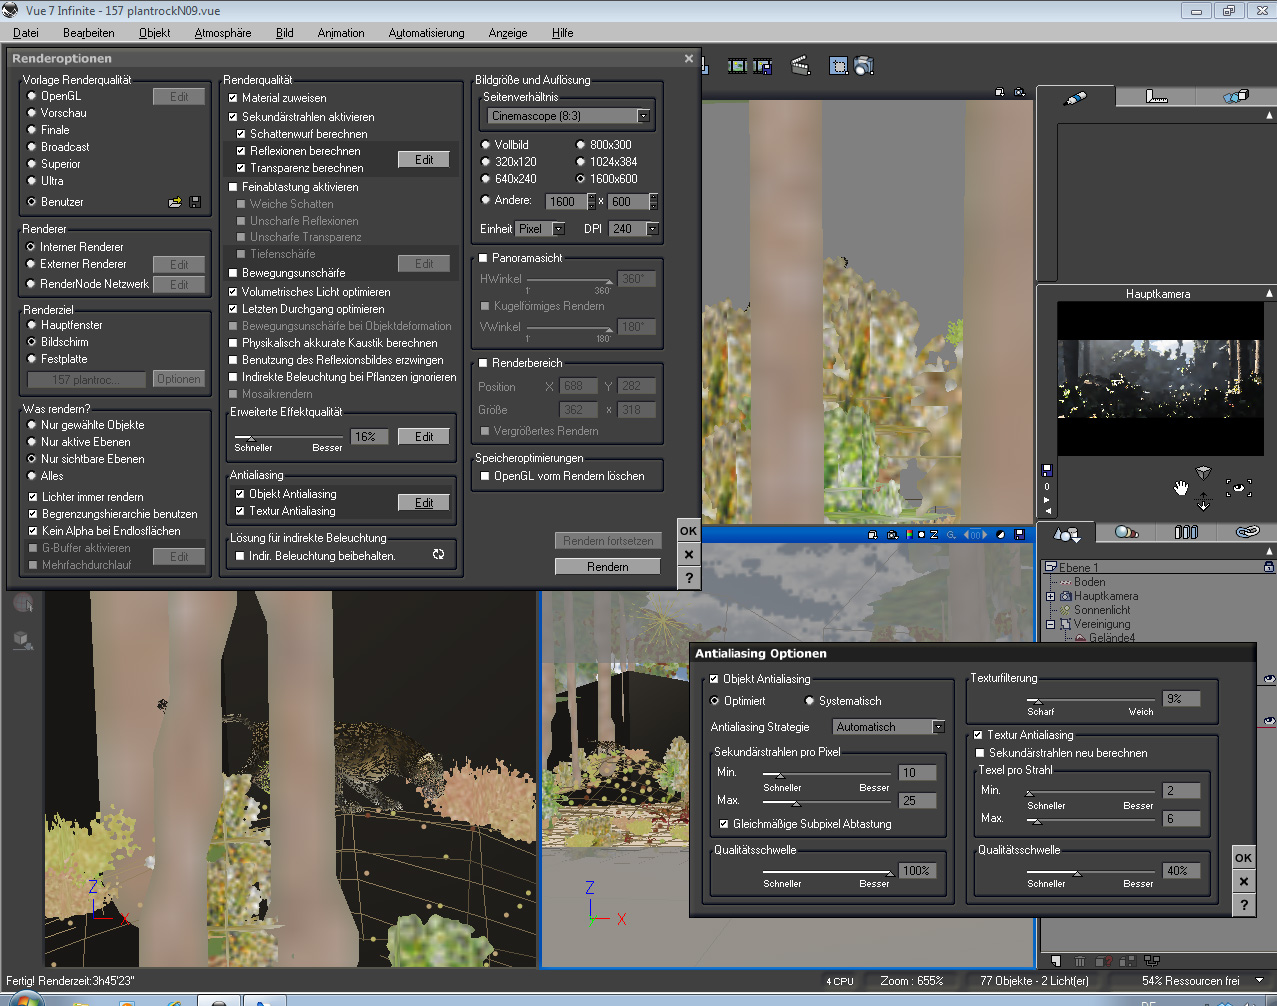The image size is (1277, 1006).
Task: Click Edit button next to Antialiasing options
Action: 424,503
